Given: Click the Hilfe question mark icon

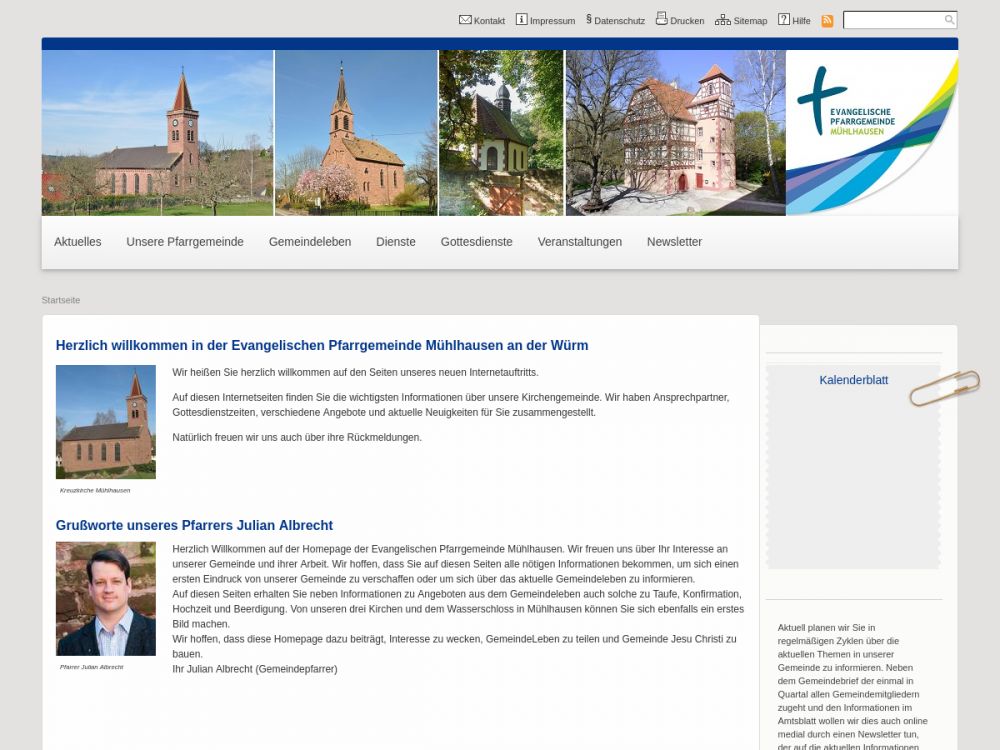Looking at the screenshot, I should [784, 19].
